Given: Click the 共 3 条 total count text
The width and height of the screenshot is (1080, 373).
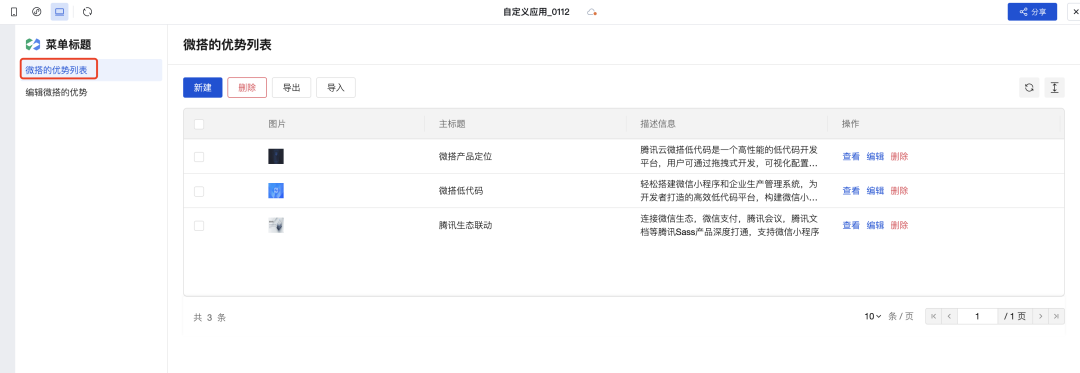Looking at the screenshot, I should [x=209, y=317].
